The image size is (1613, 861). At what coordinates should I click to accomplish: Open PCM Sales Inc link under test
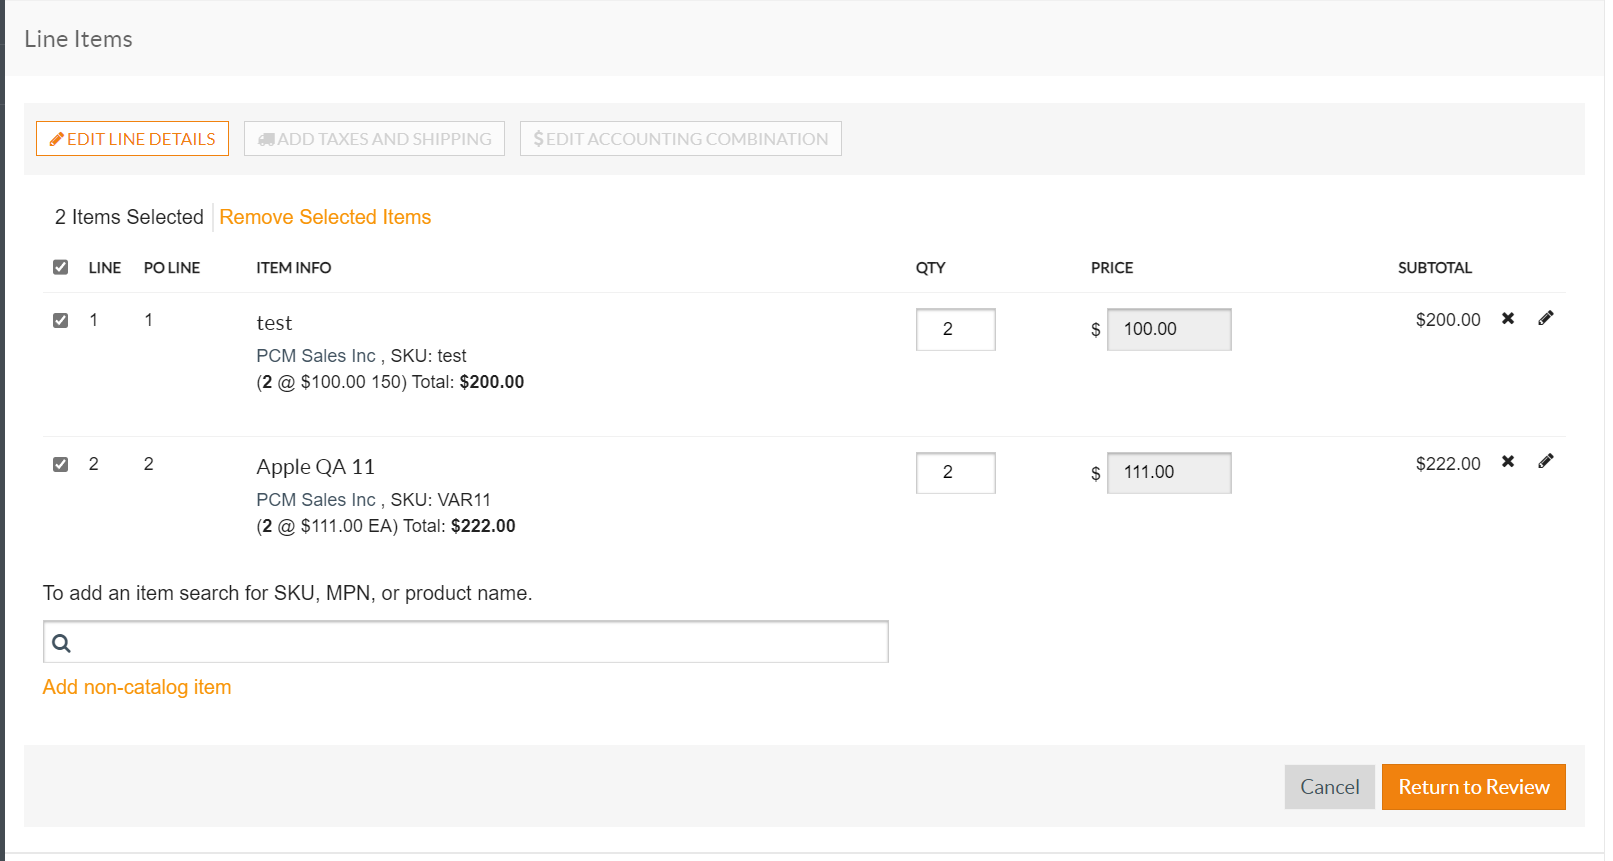[316, 356]
